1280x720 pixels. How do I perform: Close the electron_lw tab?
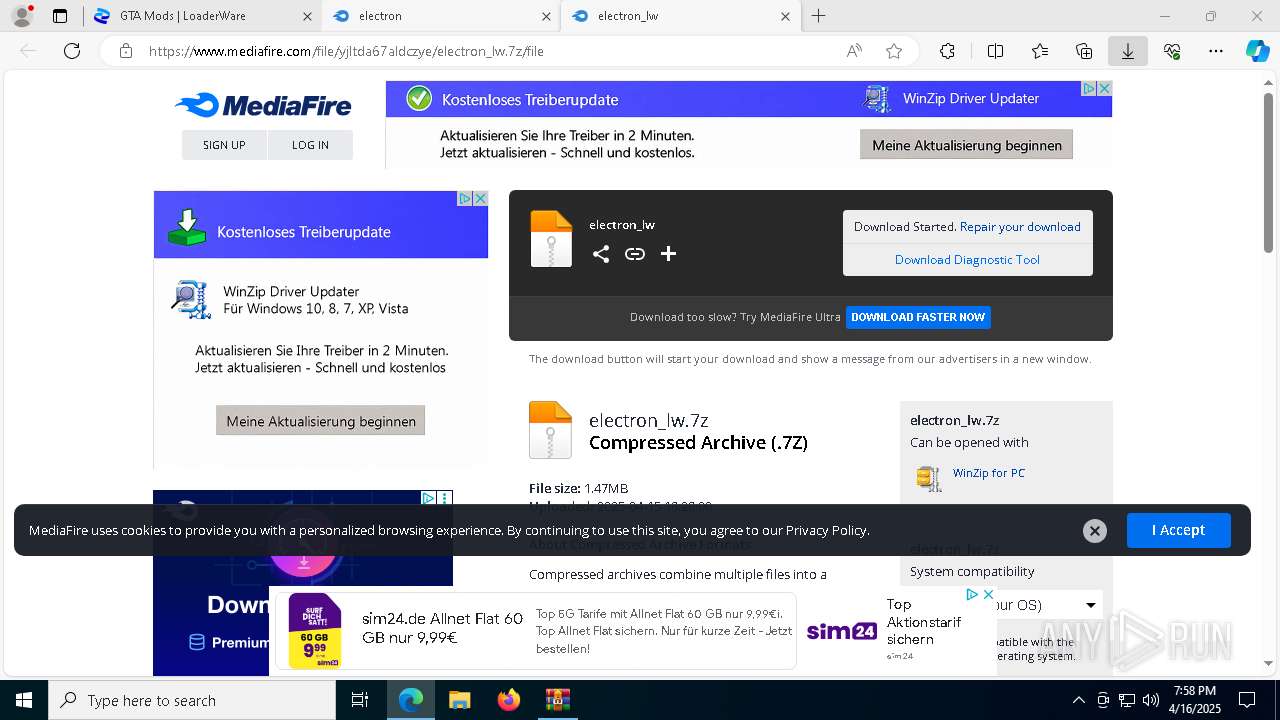point(785,16)
